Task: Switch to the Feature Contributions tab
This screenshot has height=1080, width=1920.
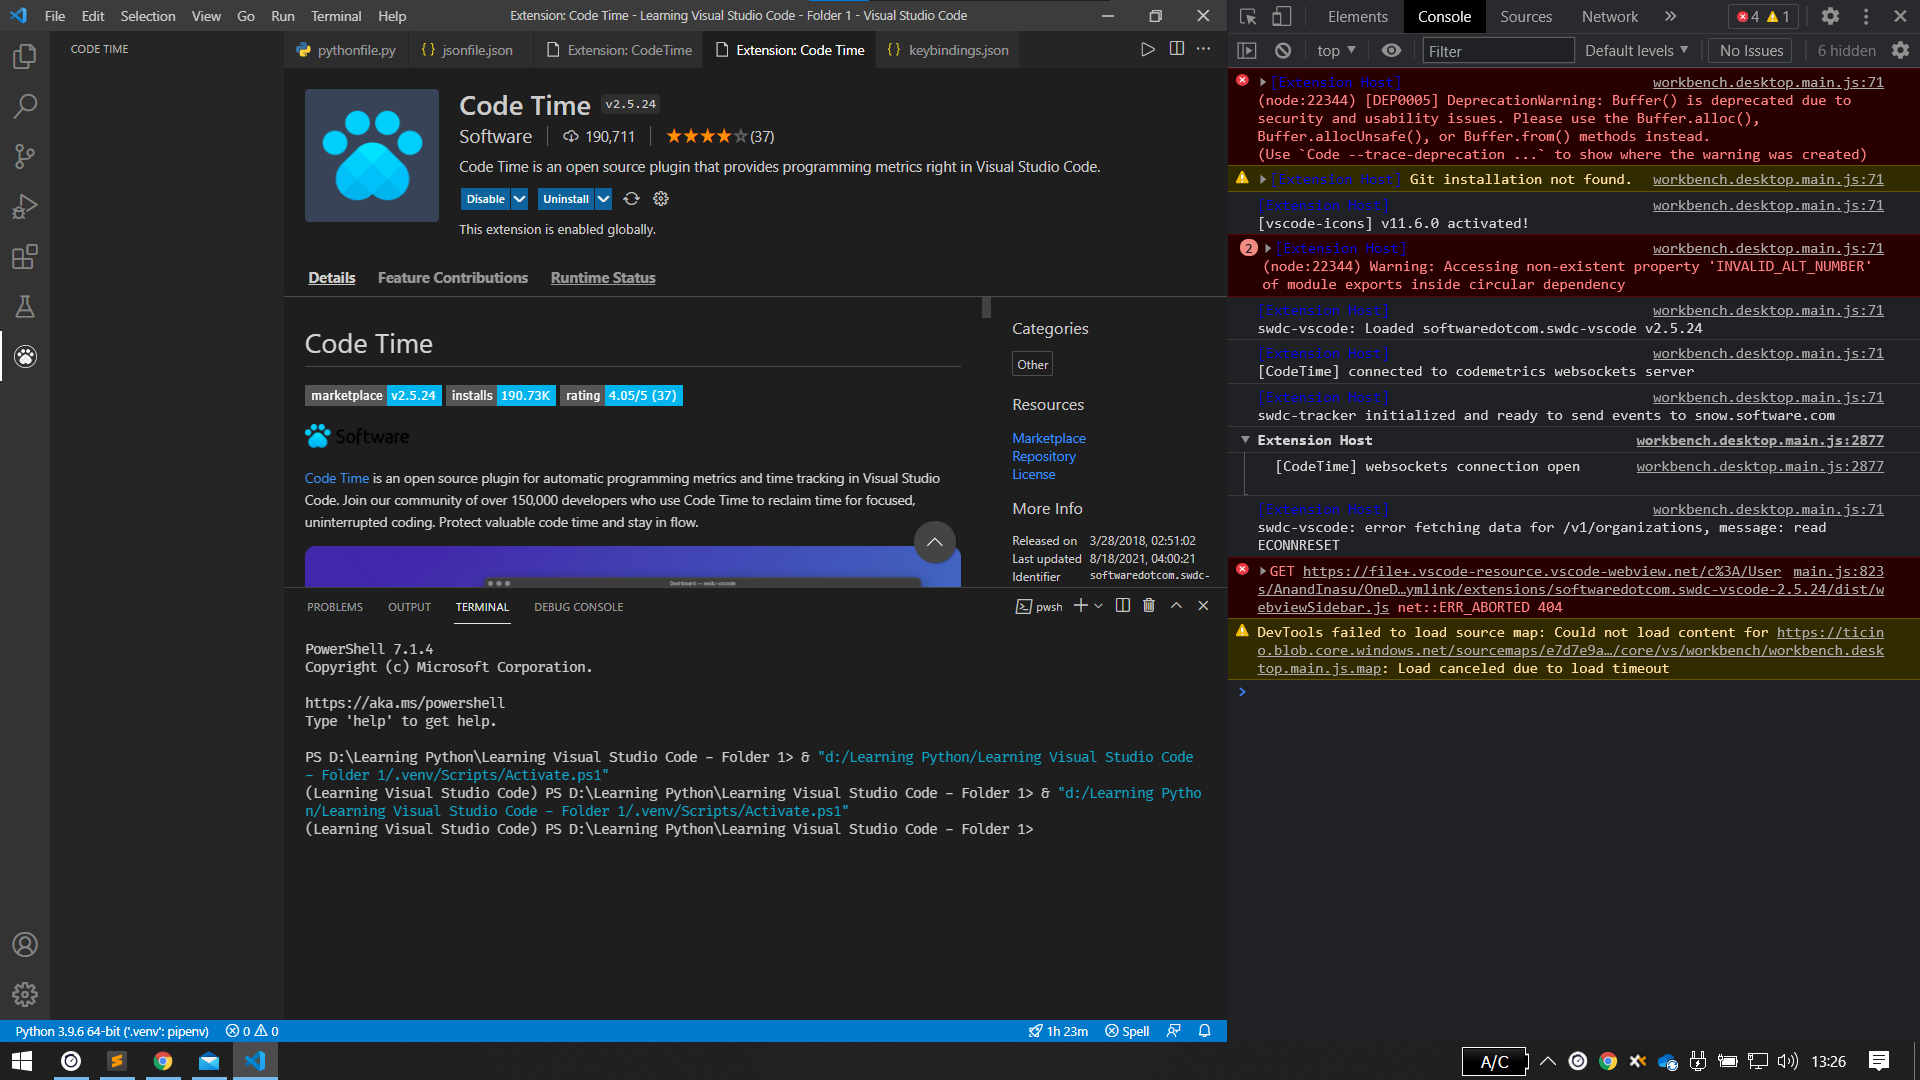Action: (452, 278)
